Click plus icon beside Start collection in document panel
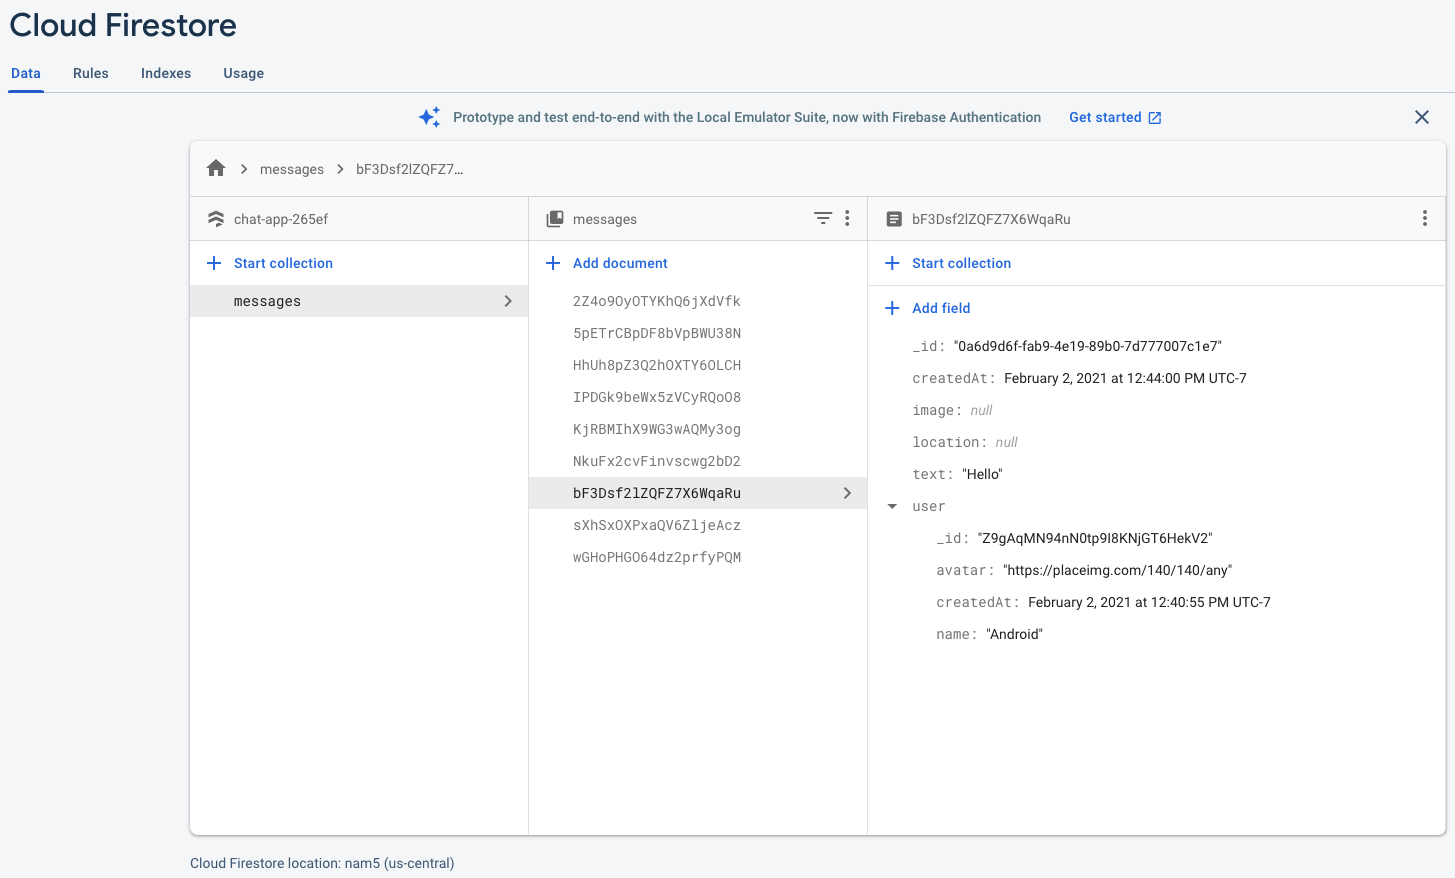This screenshot has width=1455, height=878. click(x=892, y=263)
